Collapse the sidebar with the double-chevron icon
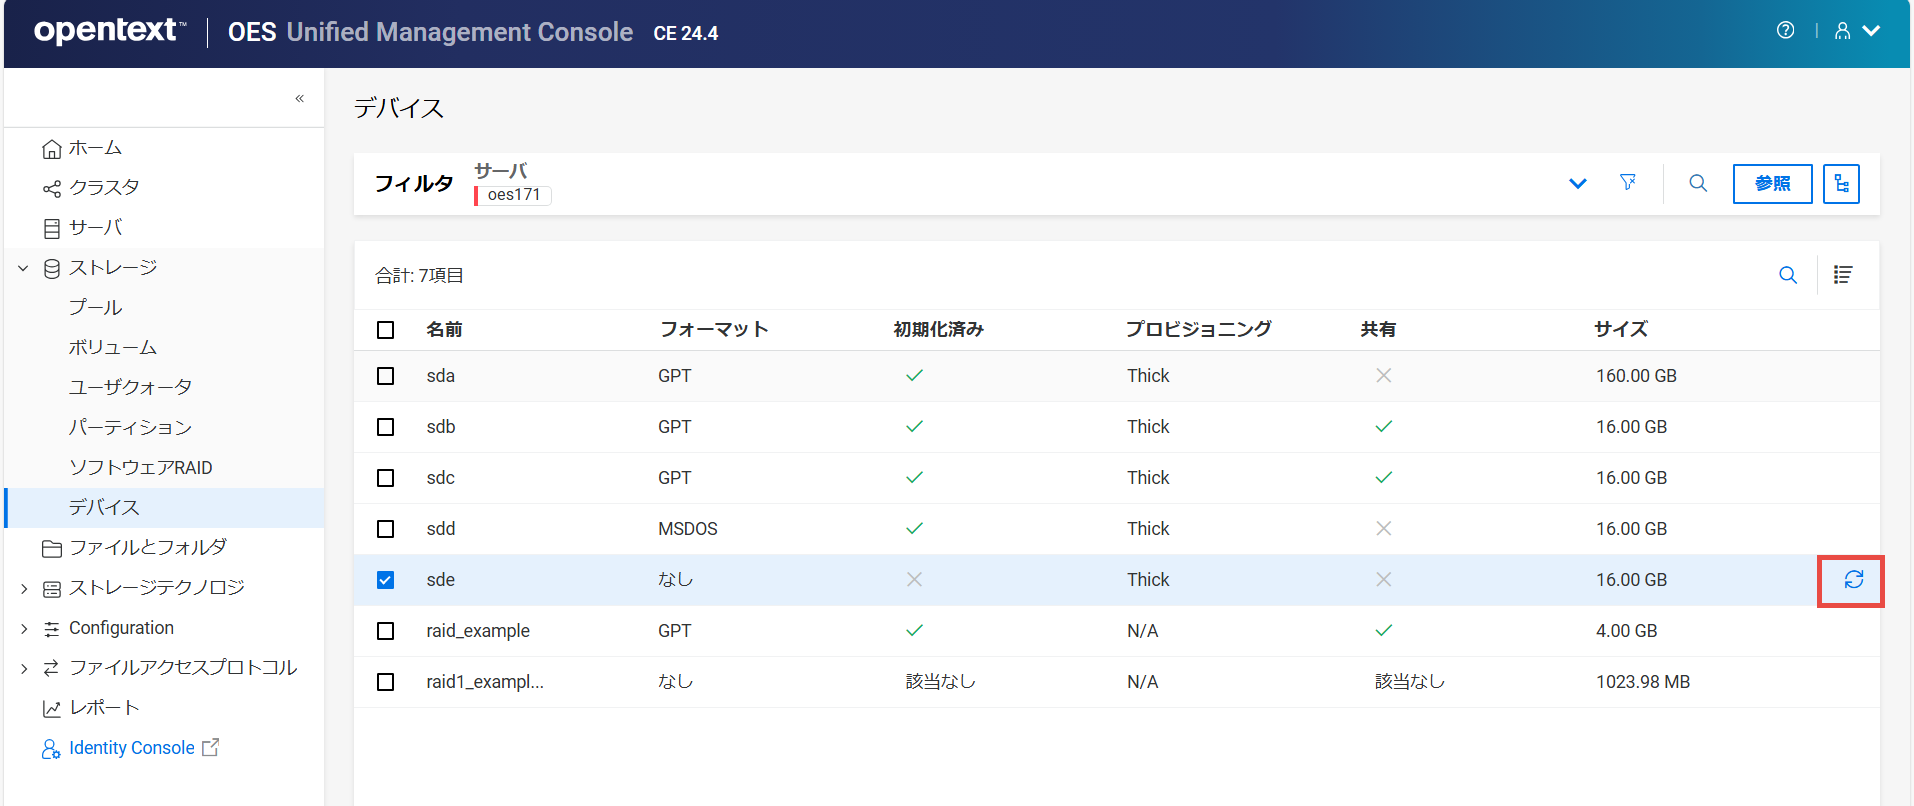The image size is (1914, 806). pyautogui.click(x=299, y=98)
